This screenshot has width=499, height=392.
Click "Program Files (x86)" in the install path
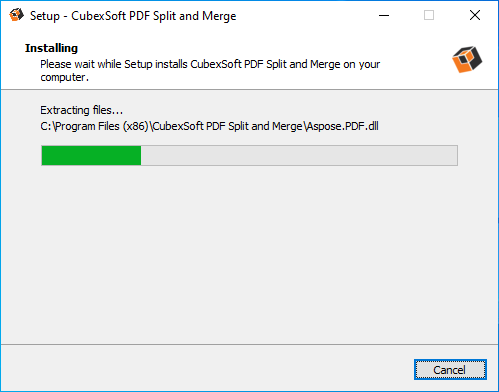pos(102,126)
